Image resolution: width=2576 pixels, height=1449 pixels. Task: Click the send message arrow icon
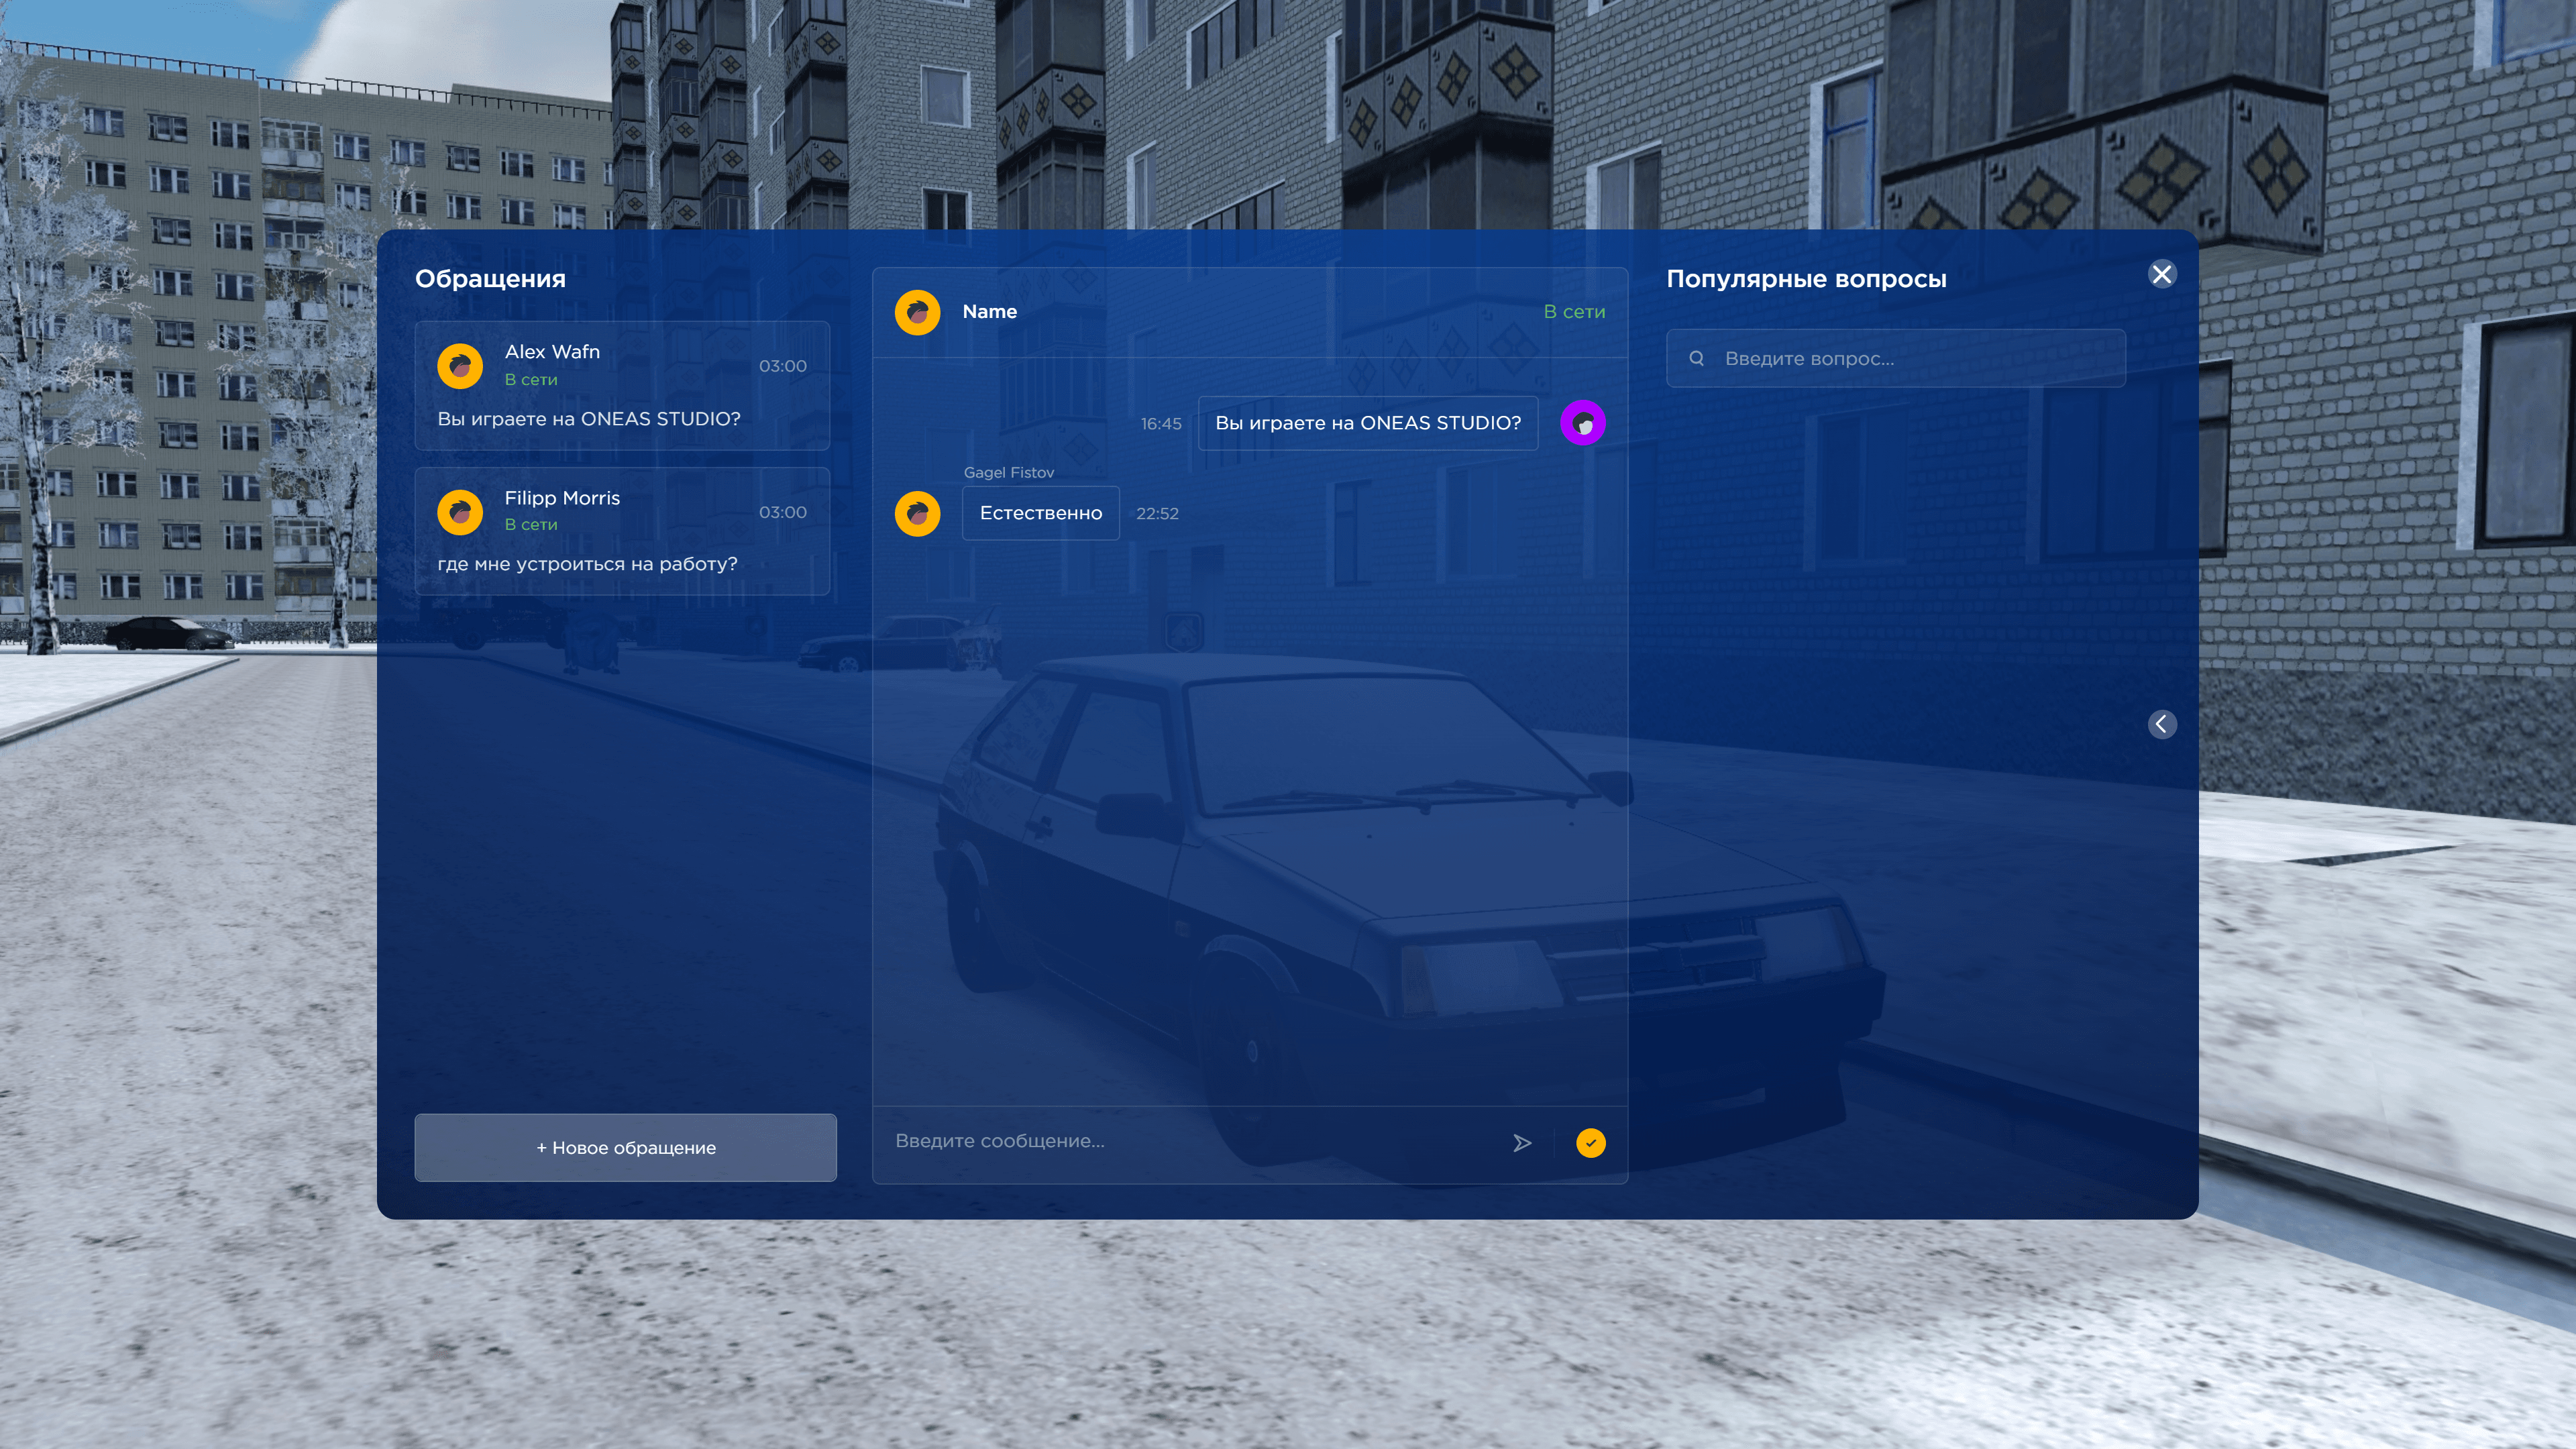(x=1522, y=1143)
